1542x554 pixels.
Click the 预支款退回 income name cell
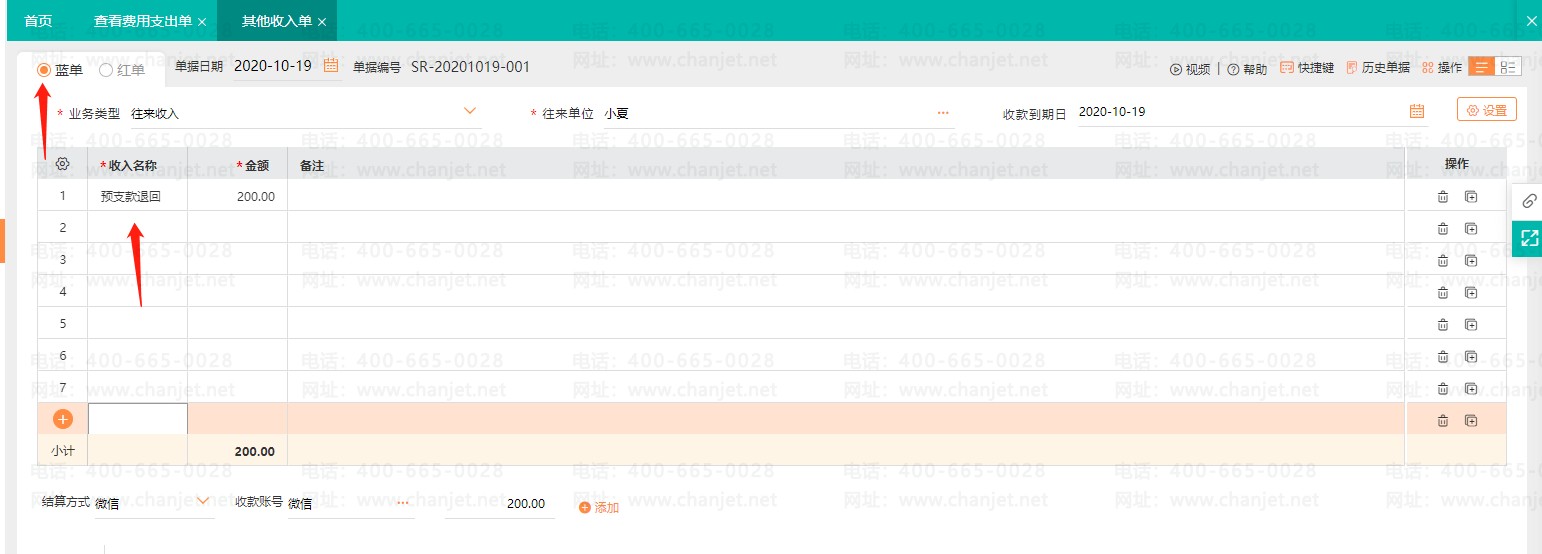[137, 196]
